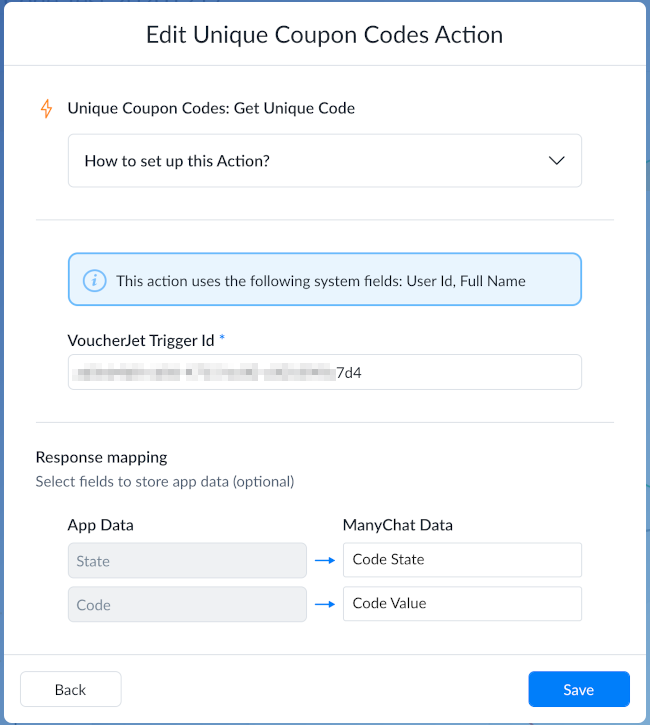Click the "Edit Unique Coupon Codes Action" title
This screenshot has height=725, width=650.
click(325, 35)
